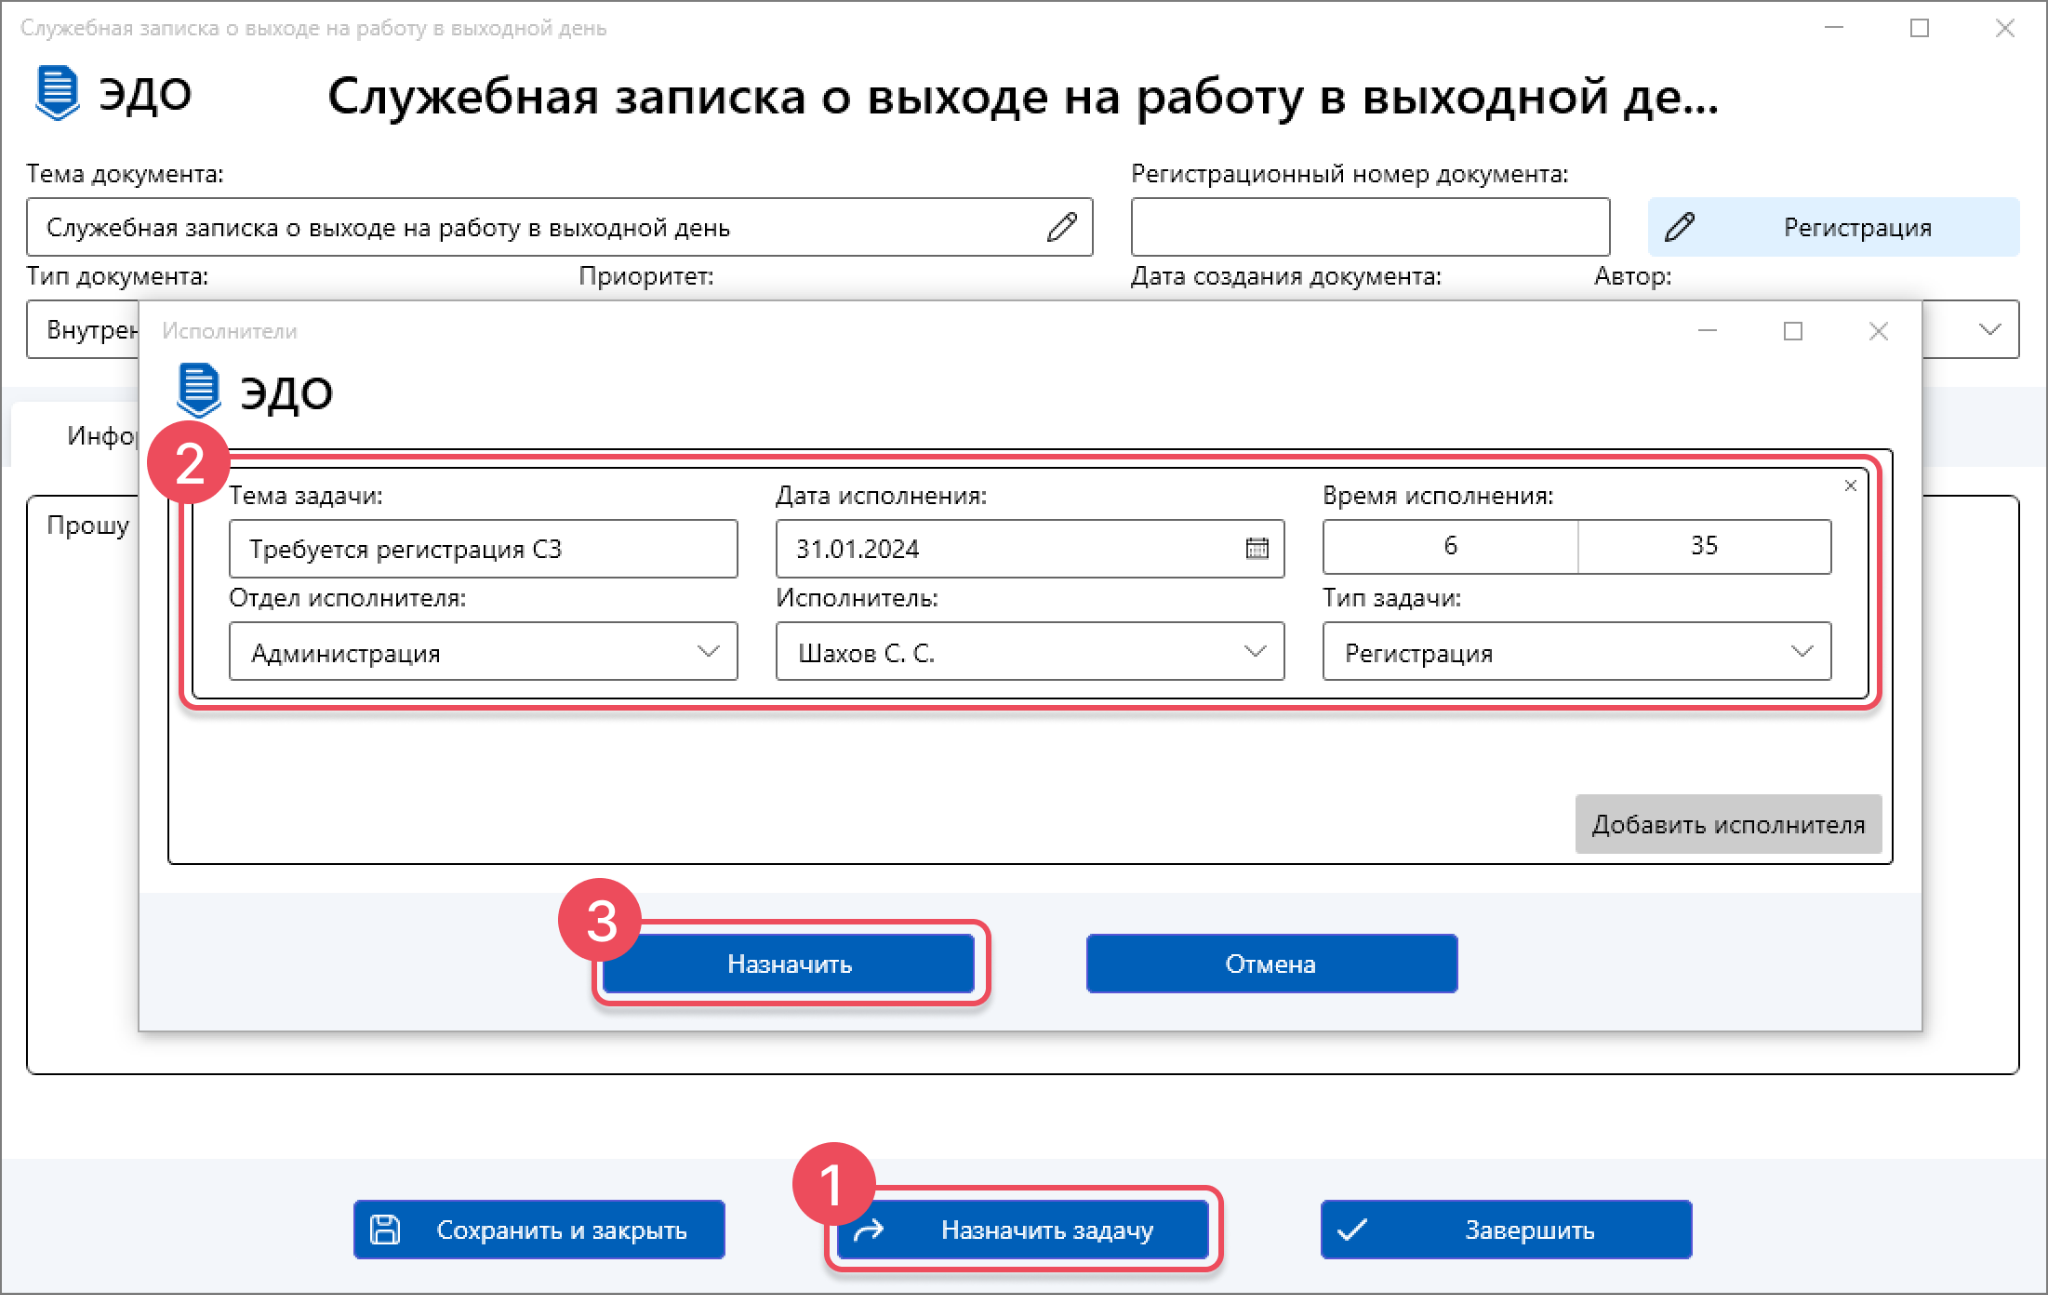Remove executor row with small x icon
The image size is (2048, 1295).
1850,485
